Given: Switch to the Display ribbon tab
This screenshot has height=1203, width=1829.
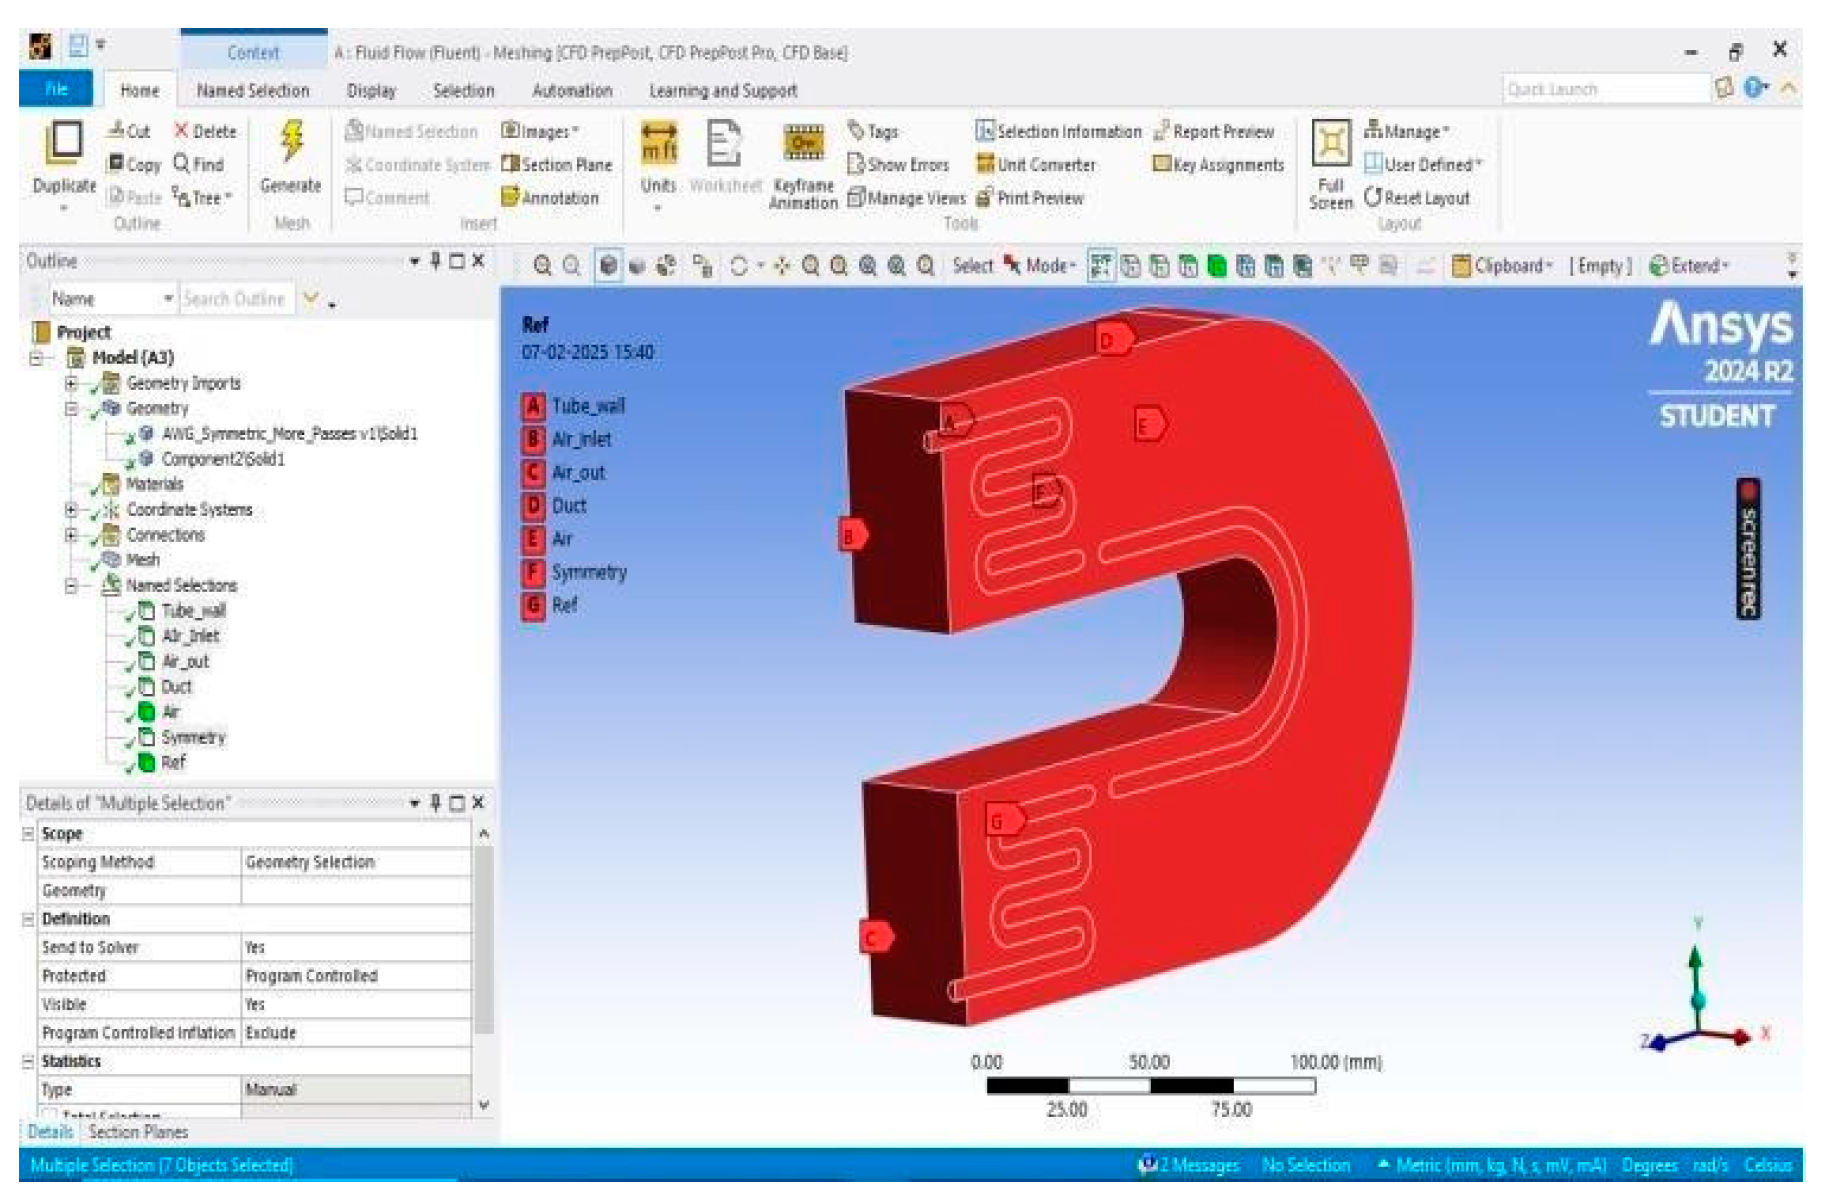Looking at the screenshot, I should 371,91.
